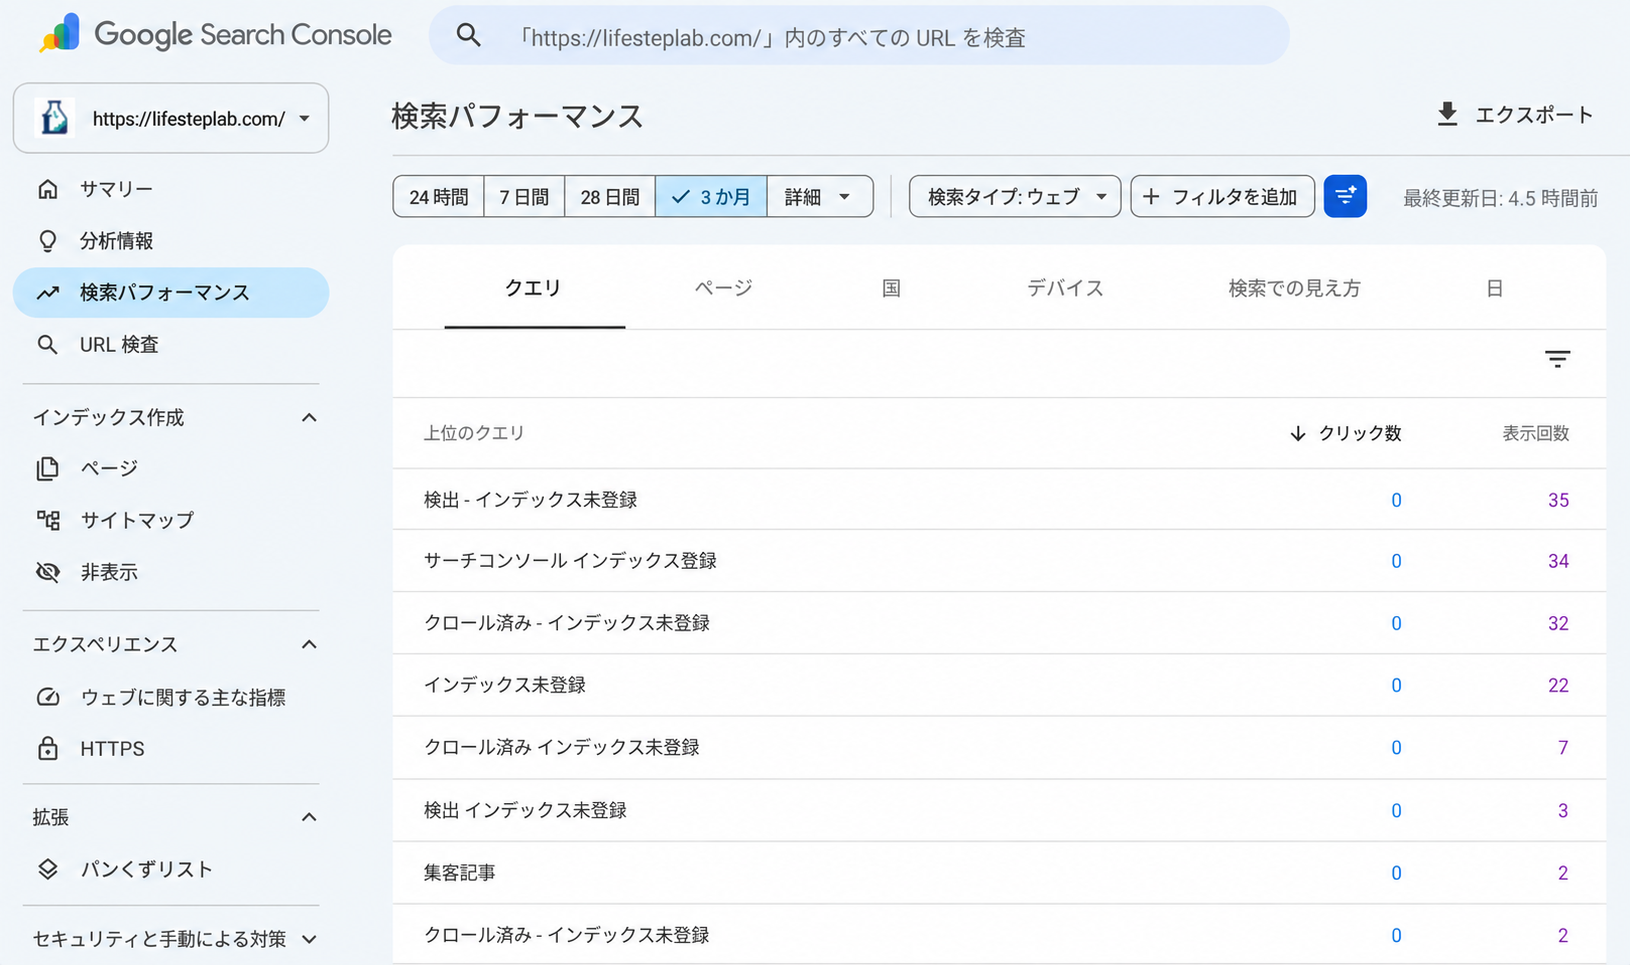Select the クエリ tab
This screenshot has width=1630, height=965.
pos(534,288)
